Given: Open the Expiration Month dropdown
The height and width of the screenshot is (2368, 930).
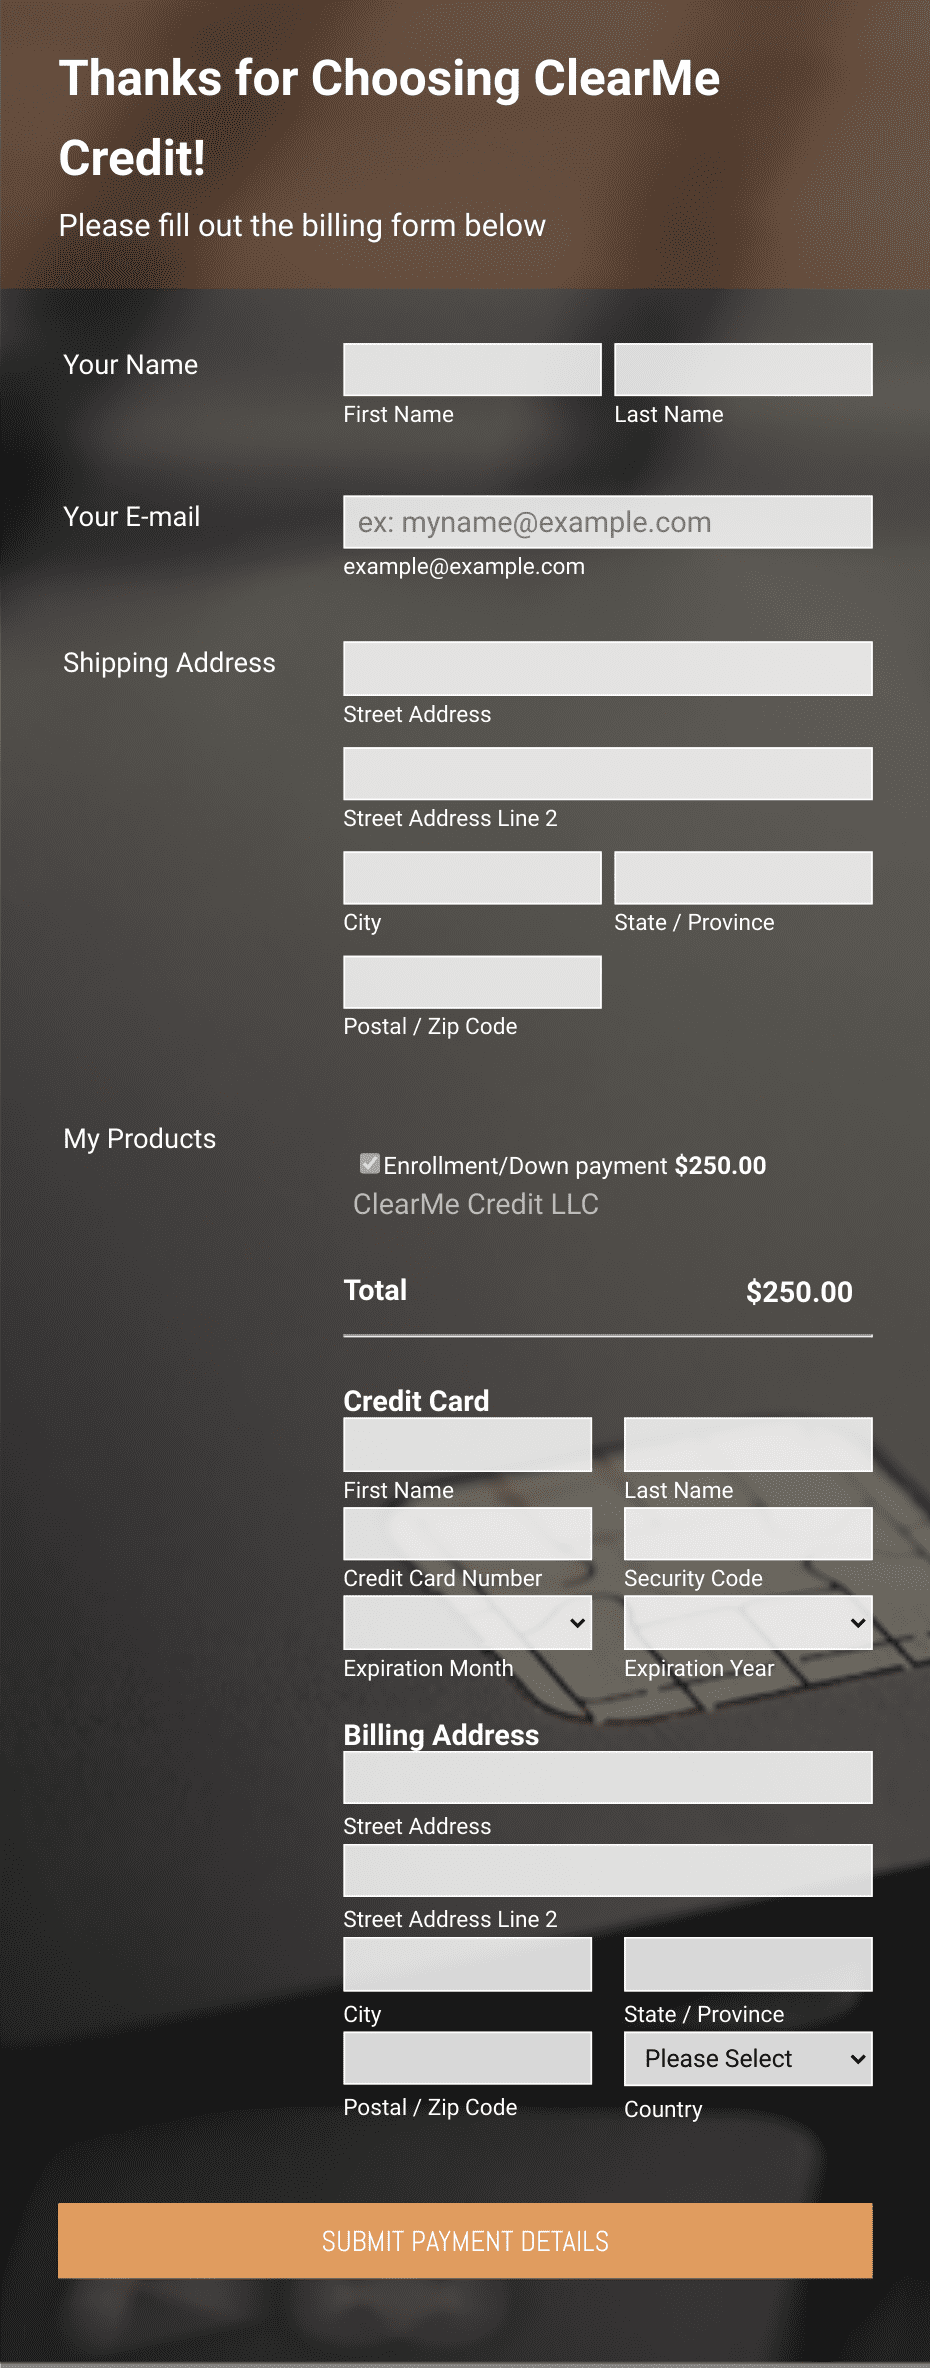Looking at the screenshot, I should pyautogui.click(x=468, y=1623).
